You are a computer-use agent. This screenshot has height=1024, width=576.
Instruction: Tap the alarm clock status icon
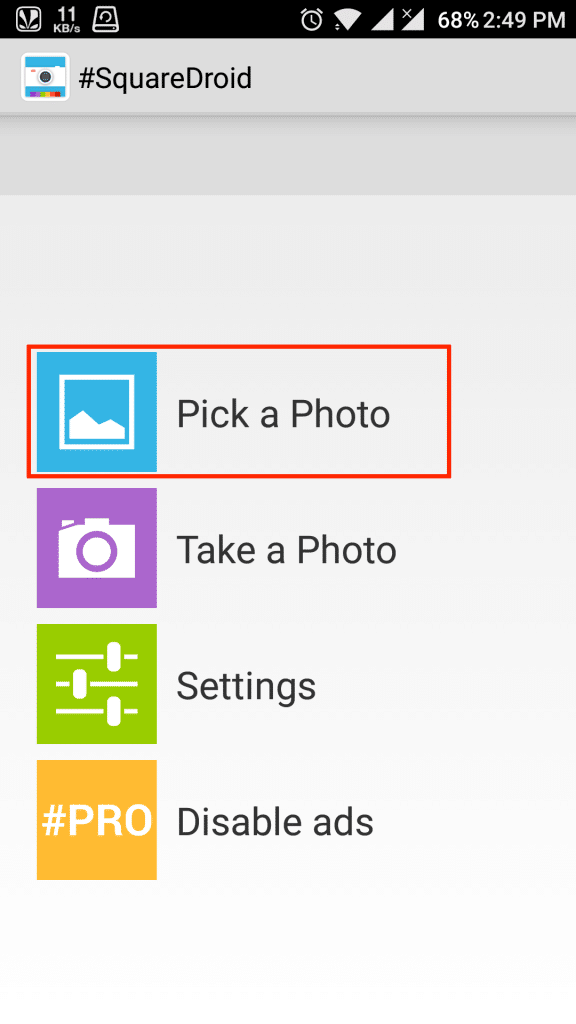point(312,19)
